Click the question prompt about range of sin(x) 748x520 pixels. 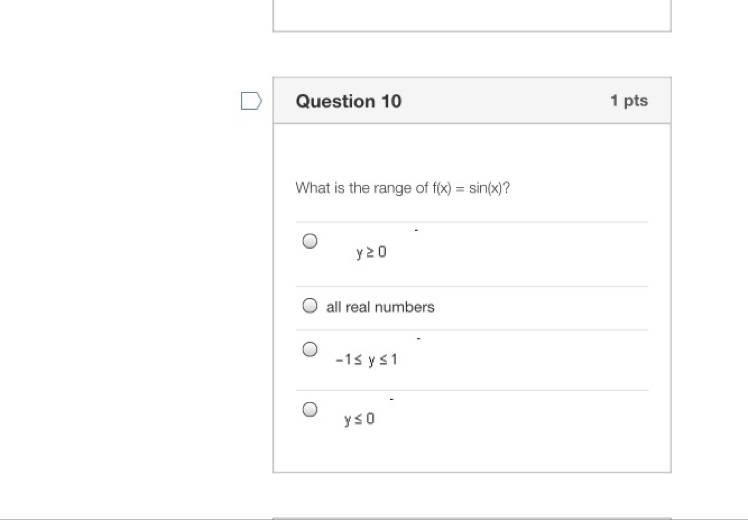(x=402, y=187)
